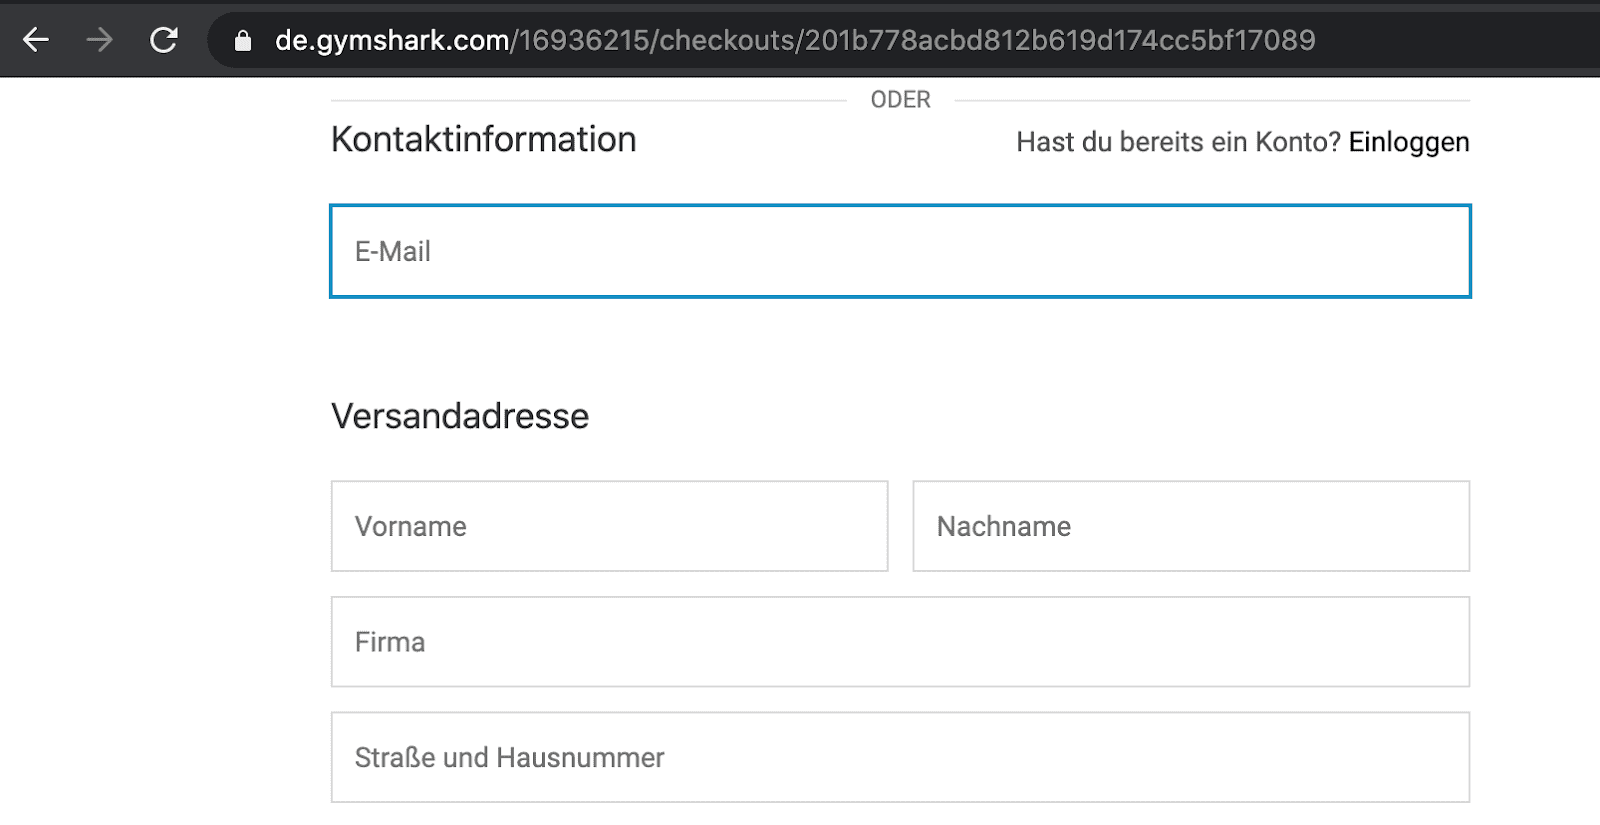Click the Versandadresse section heading
This screenshot has width=1600, height=825.
pos(460,416)
